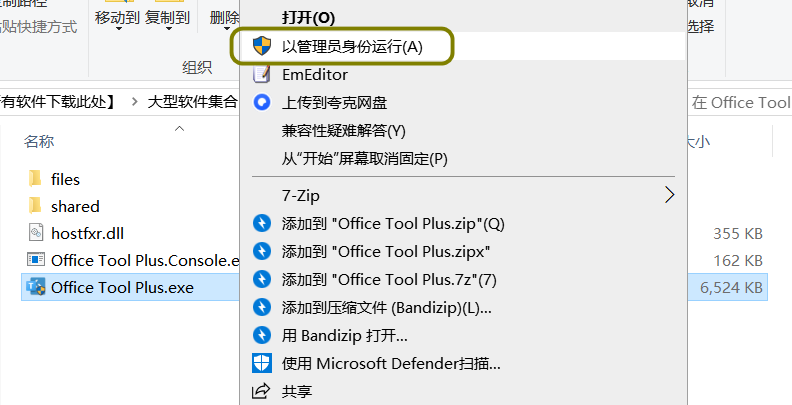792x405 pixels.
Task: Click the 删除 ribbon button
Action: (x=225, y=18)
